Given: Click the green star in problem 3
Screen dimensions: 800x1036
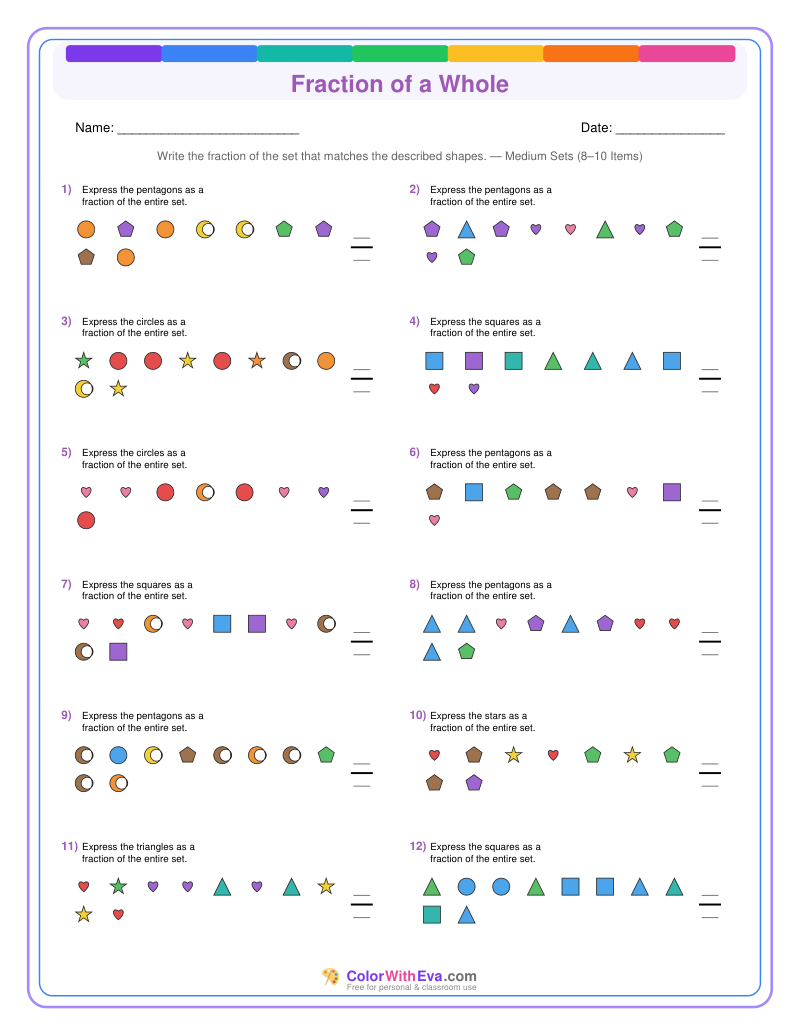Looking at the screenshot, I should [x=83, y=361].
